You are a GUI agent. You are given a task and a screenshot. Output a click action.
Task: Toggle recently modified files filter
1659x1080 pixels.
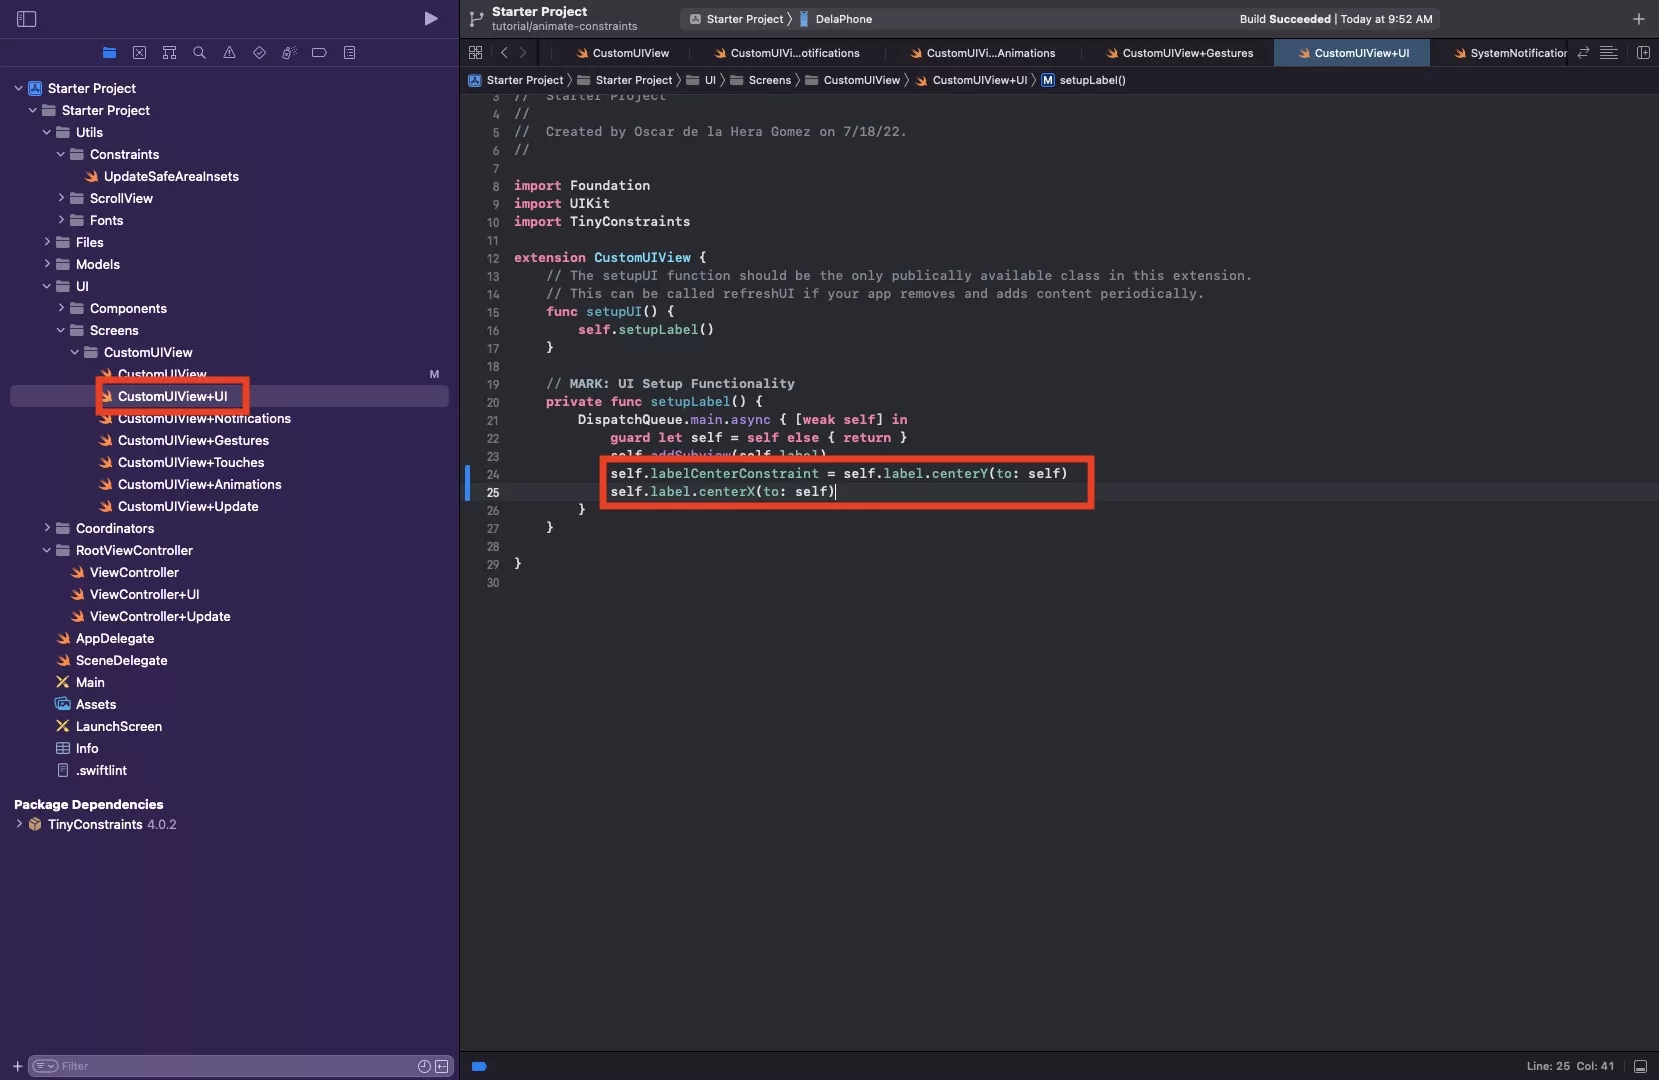tap(424, 1066)
